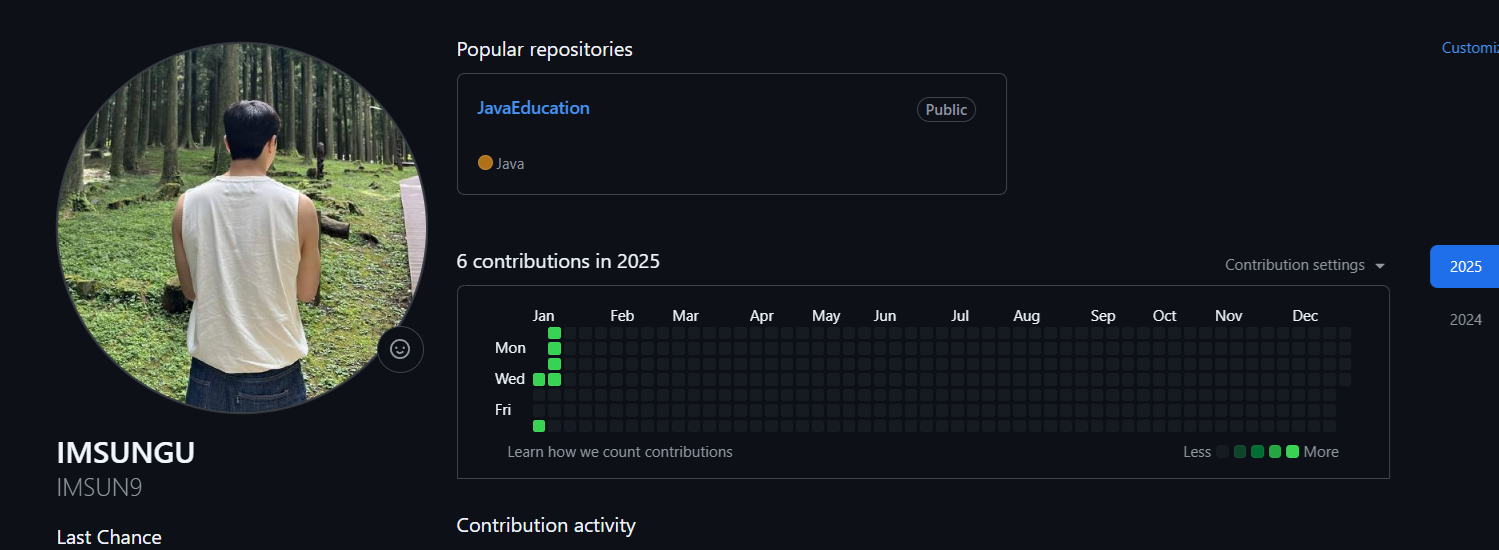Select the first-week Wednesday green contribution cell
1499x550 pixels.
point(539,379)
